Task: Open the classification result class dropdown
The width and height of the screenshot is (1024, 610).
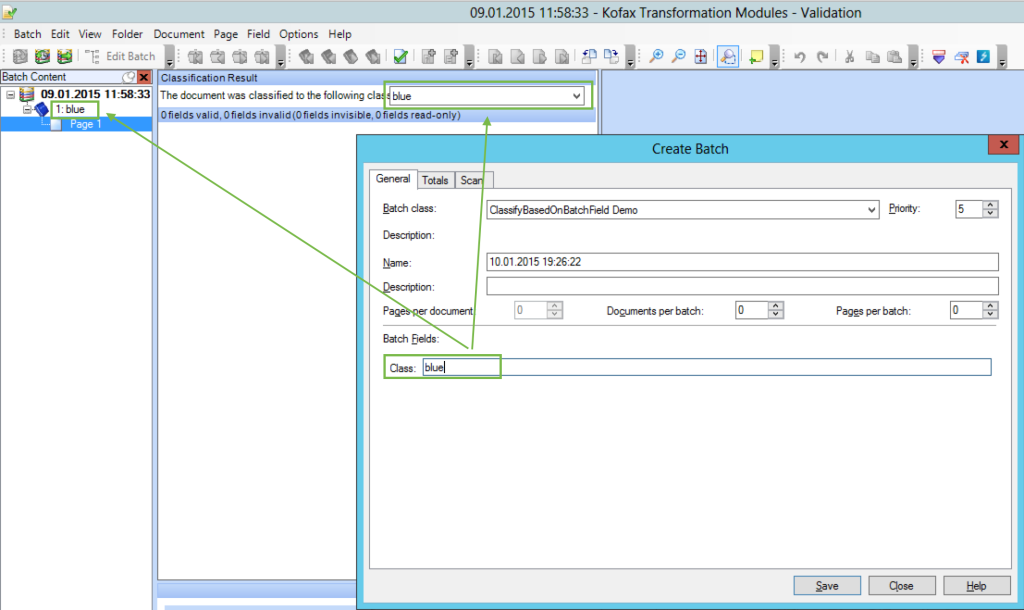Action: [577, 96]
